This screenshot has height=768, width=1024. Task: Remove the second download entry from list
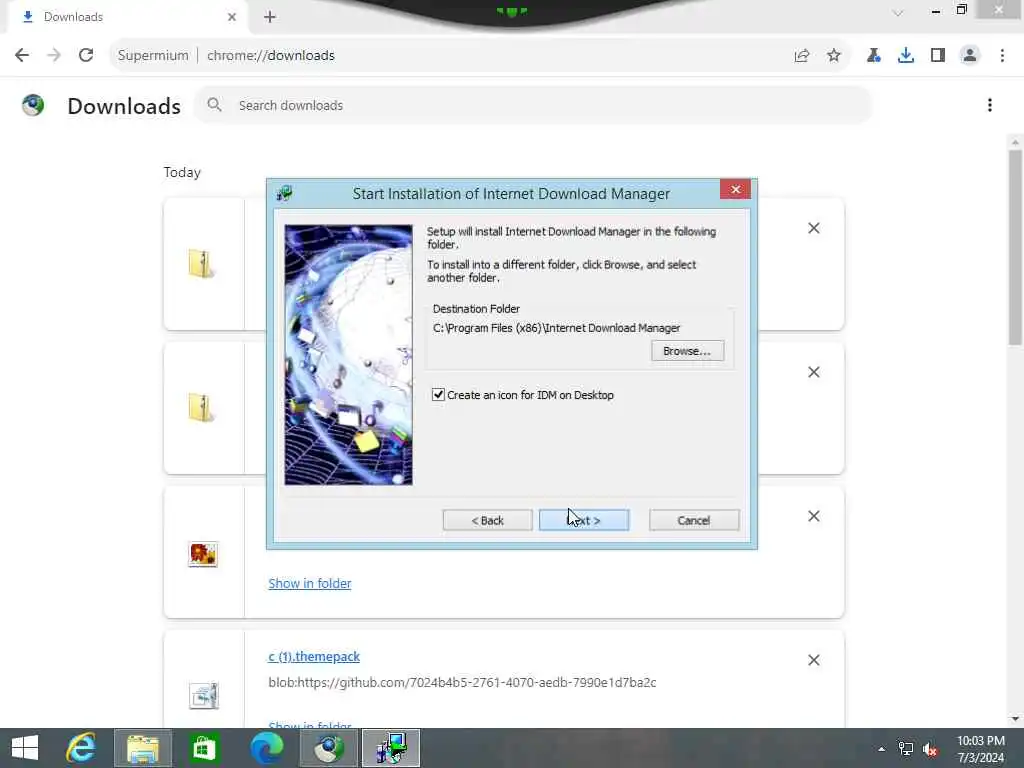point(814,372)
